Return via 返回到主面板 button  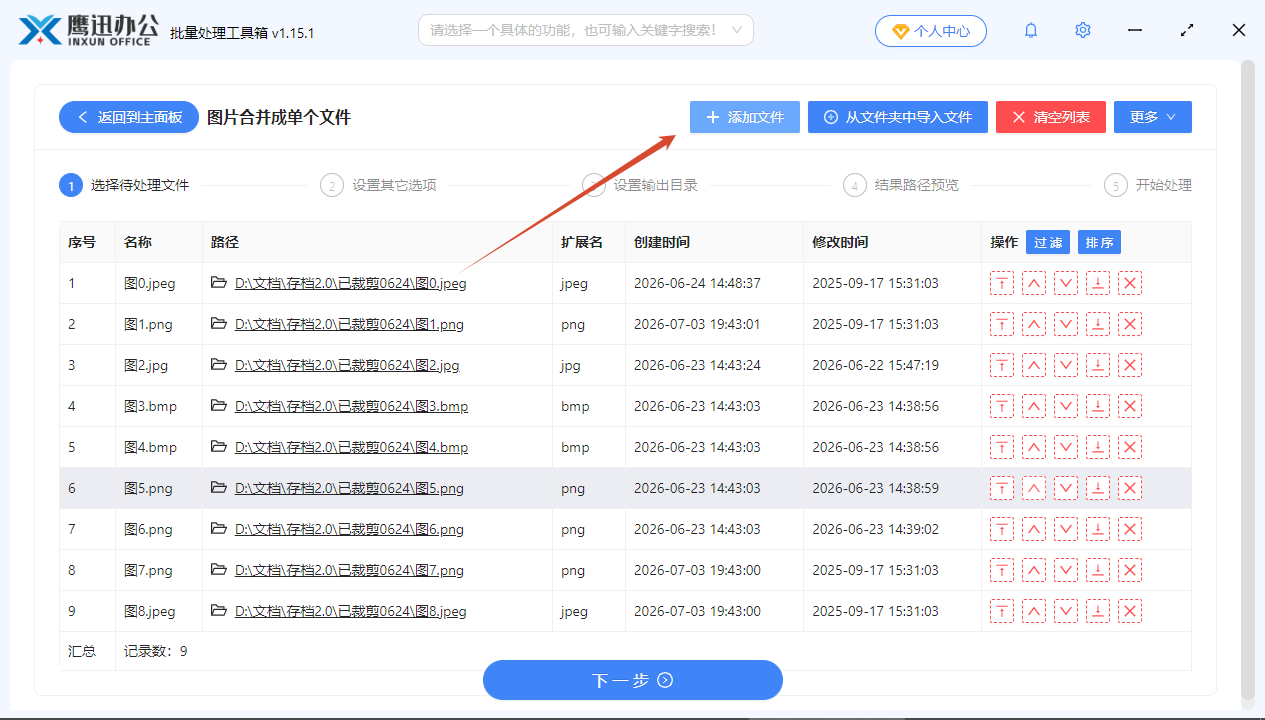pyautogui.click(x=129, y=117)
